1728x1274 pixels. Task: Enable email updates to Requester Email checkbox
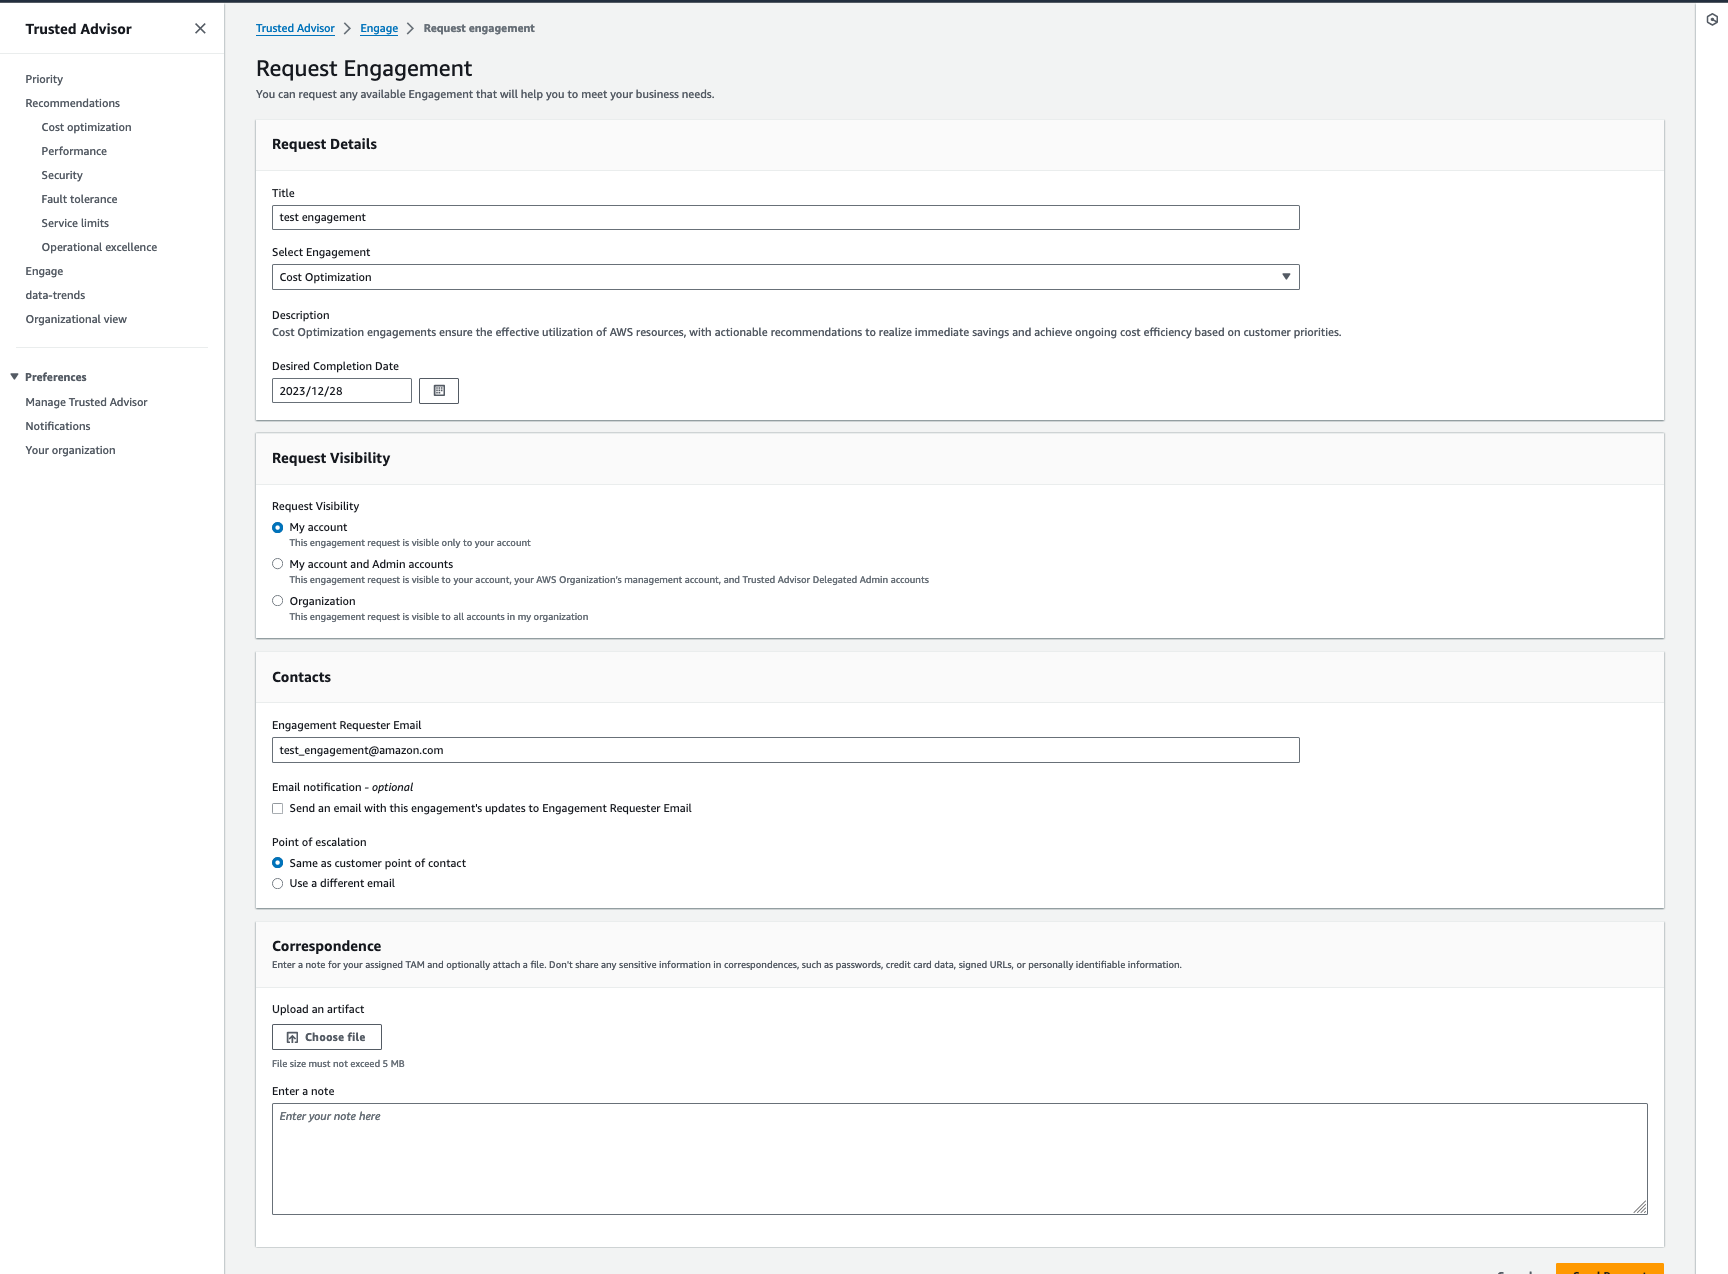click(x=278, y=809)
